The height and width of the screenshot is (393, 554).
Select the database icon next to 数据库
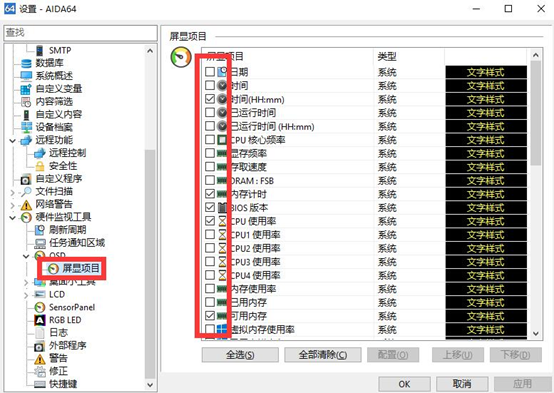click(26, 63)
